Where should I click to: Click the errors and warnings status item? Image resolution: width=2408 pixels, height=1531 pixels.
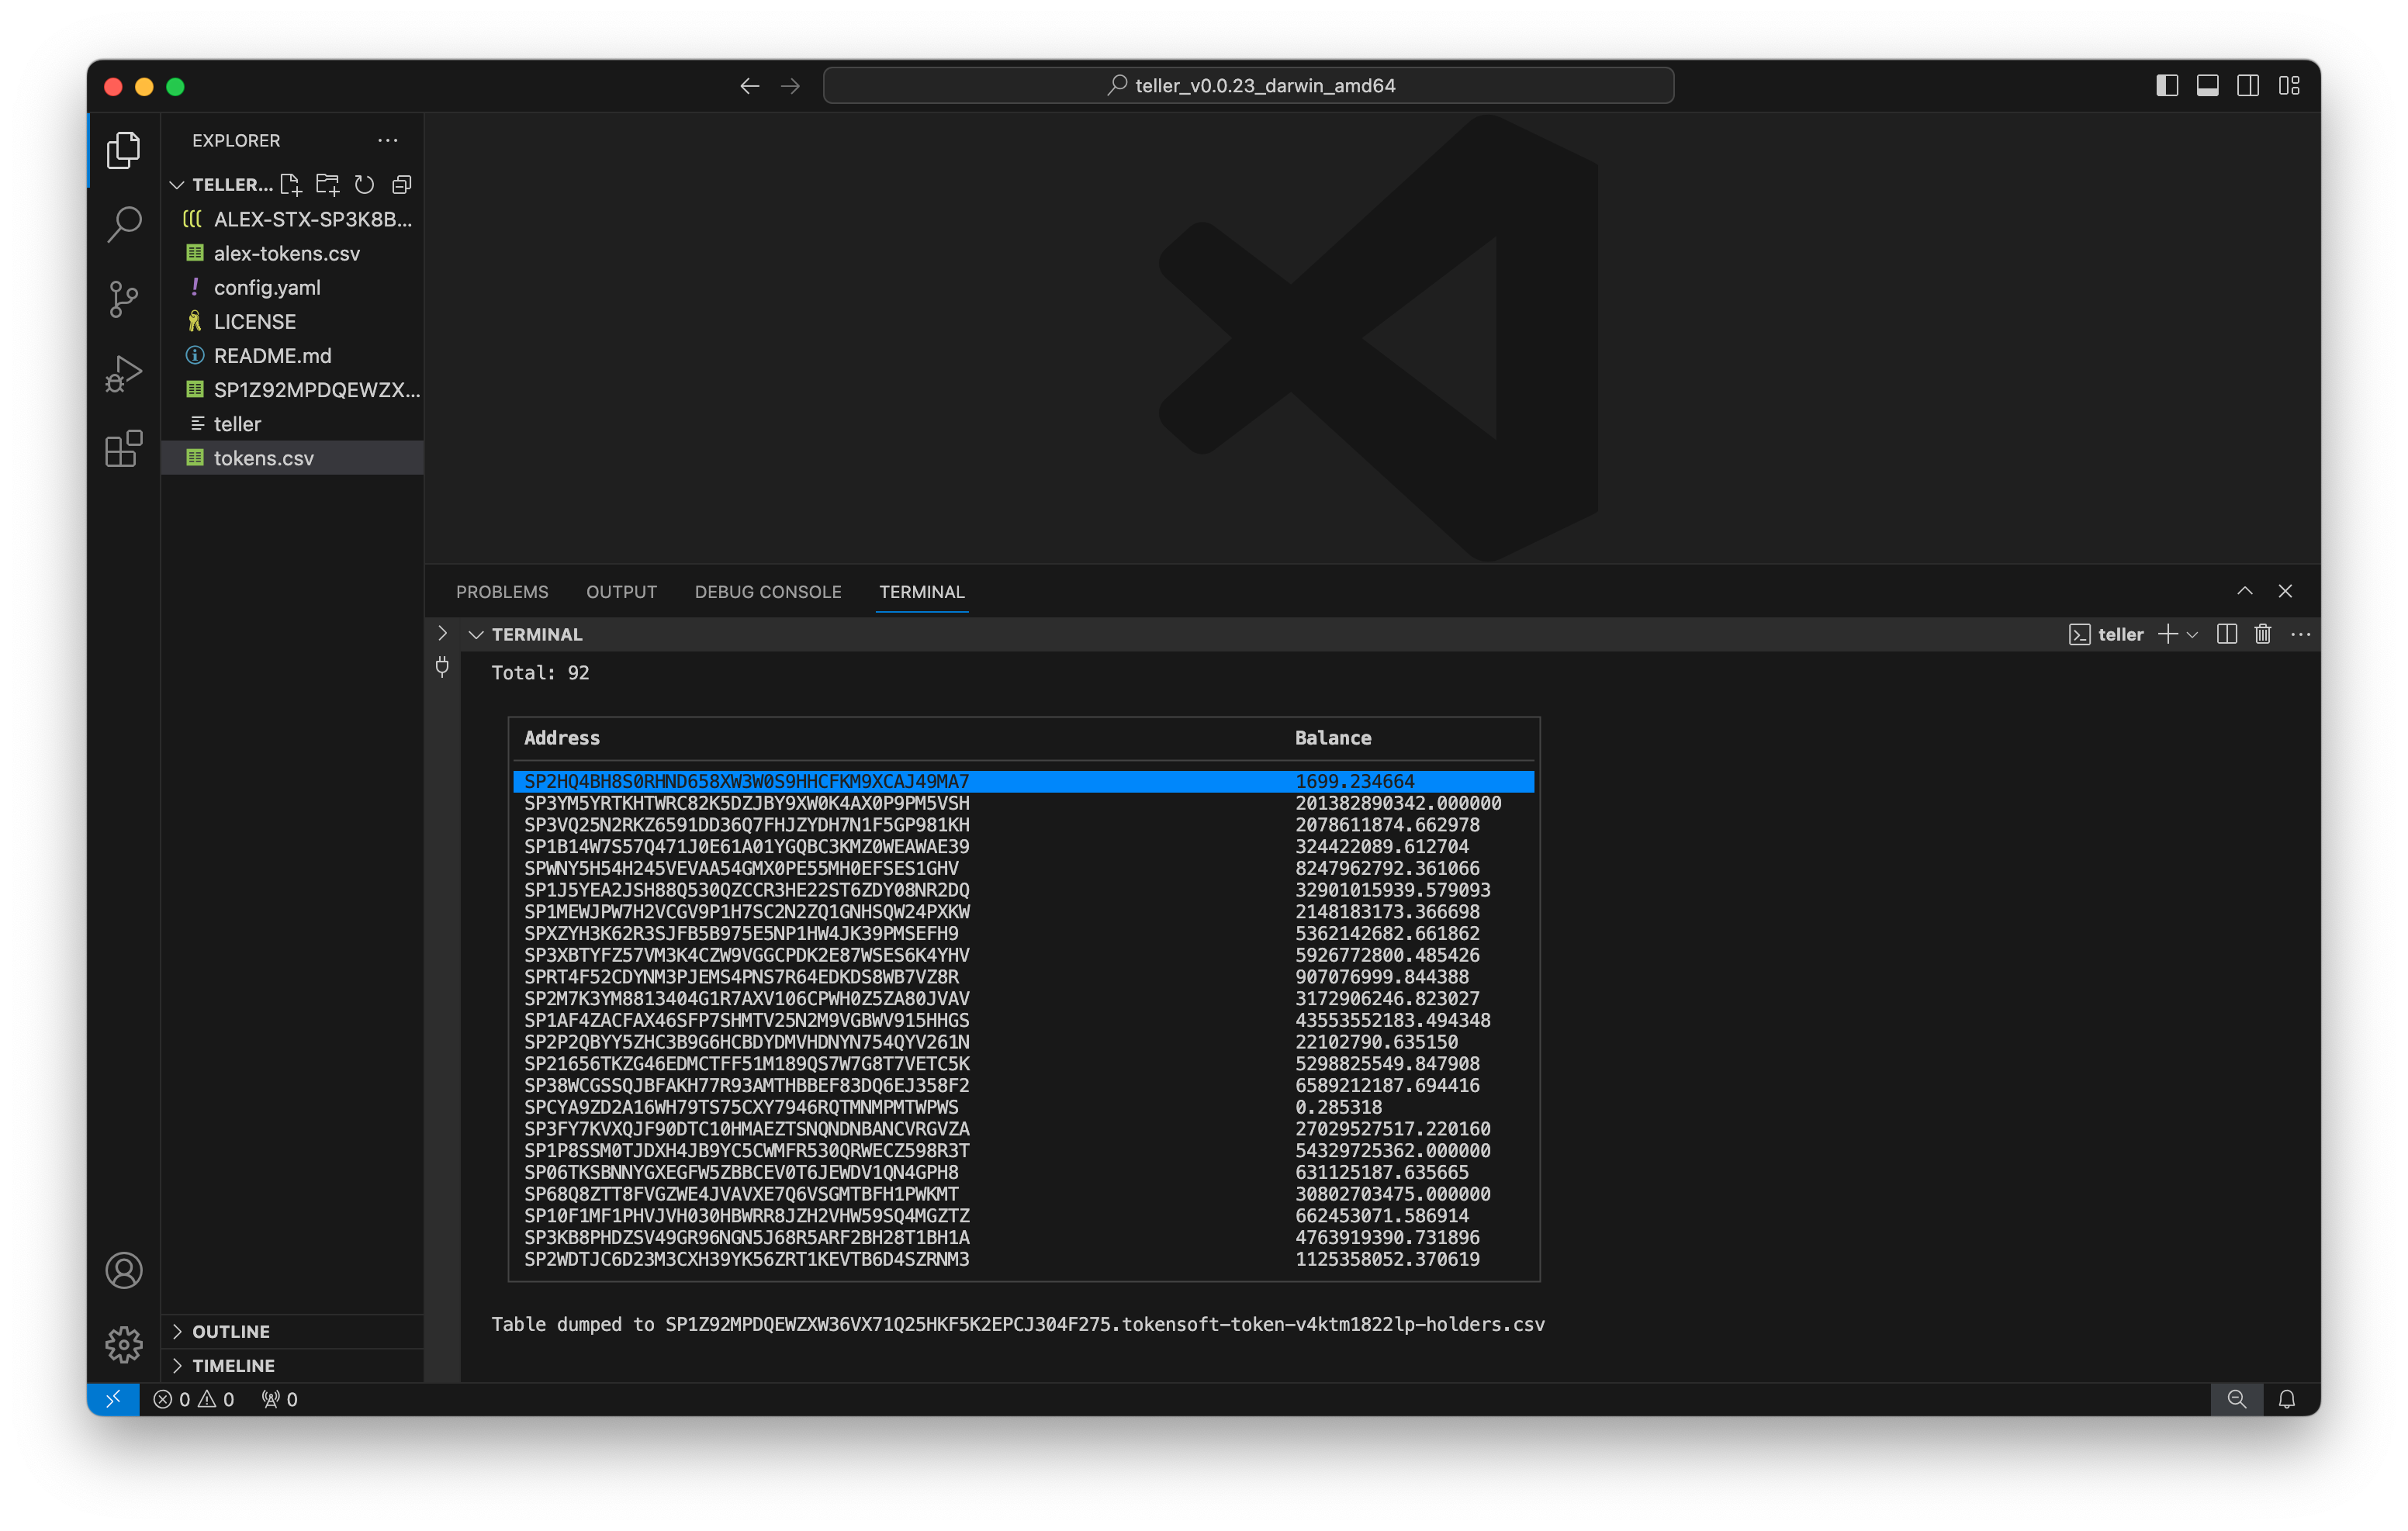(x=194, y=1399)
